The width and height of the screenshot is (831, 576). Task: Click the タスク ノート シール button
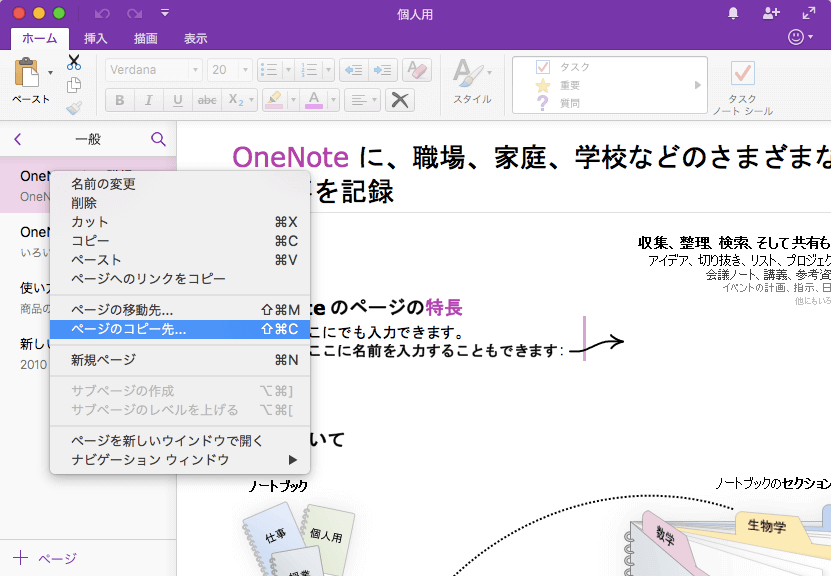[742, 88]
